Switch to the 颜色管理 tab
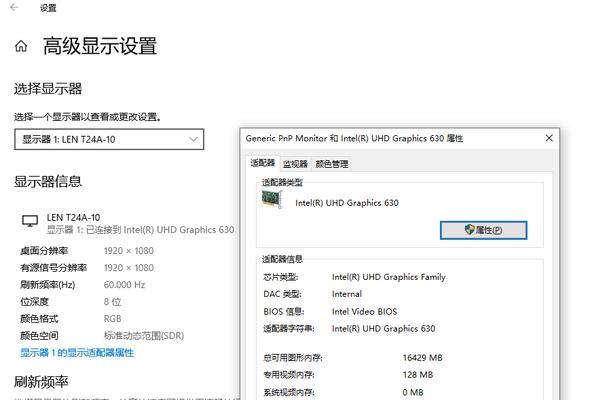This screenshot has width=613, height=400. [x=332, y=164]
